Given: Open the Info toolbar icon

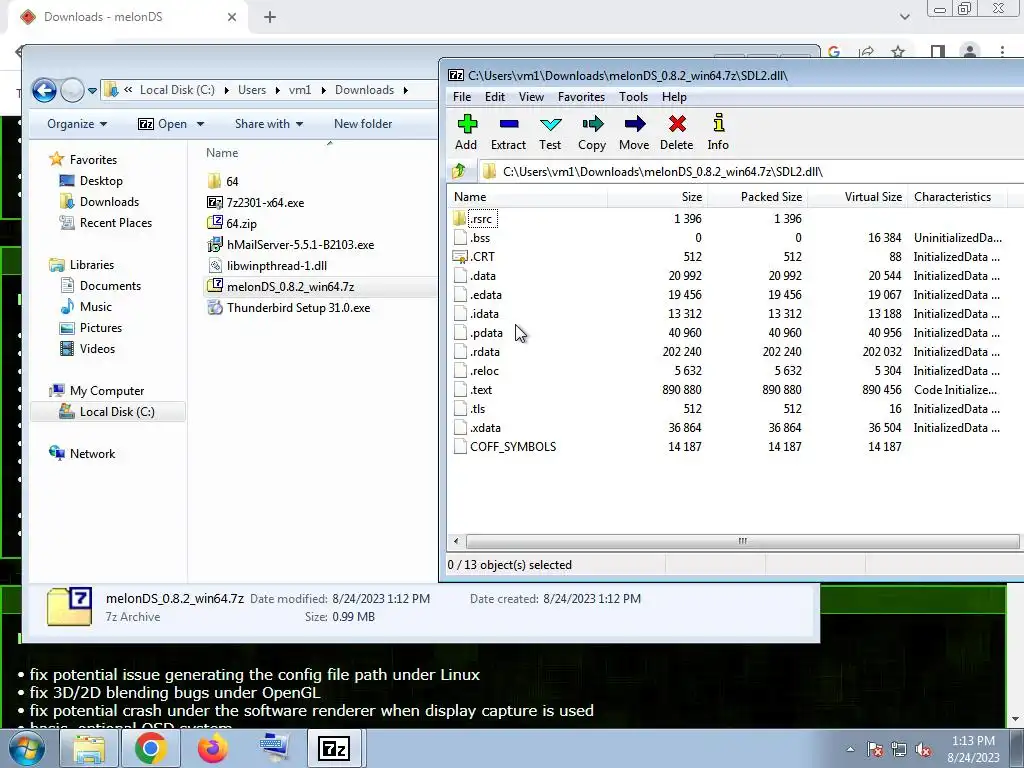Looking at the screenshot, I should coord(718,133).
